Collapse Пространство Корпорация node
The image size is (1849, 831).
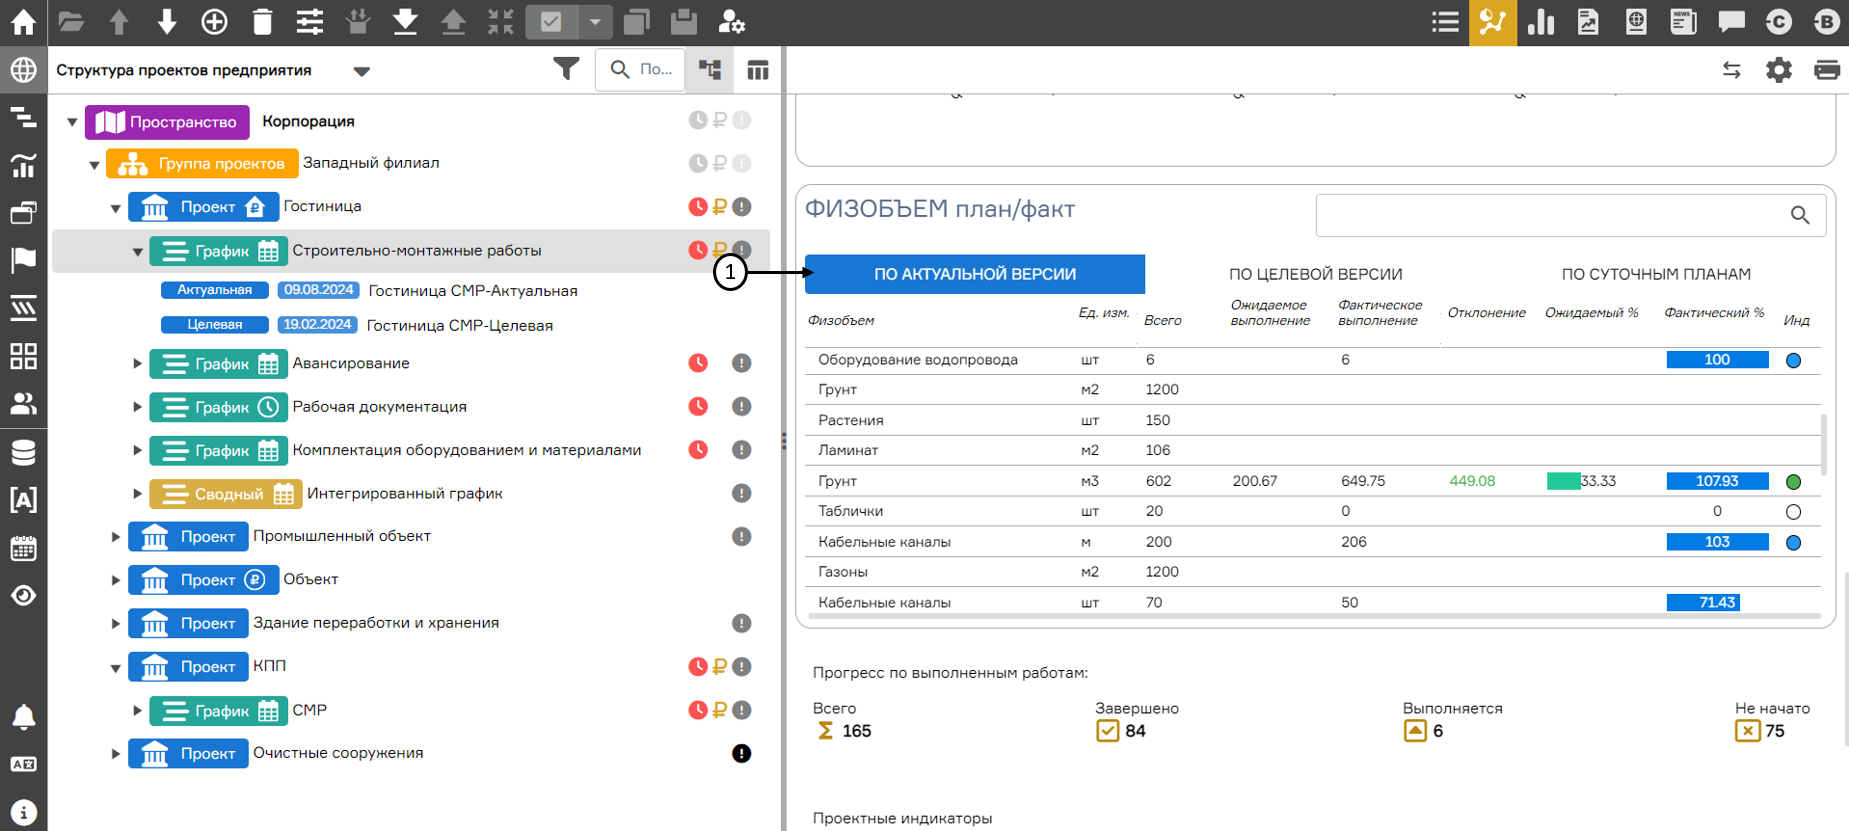(x=72, y=122)
